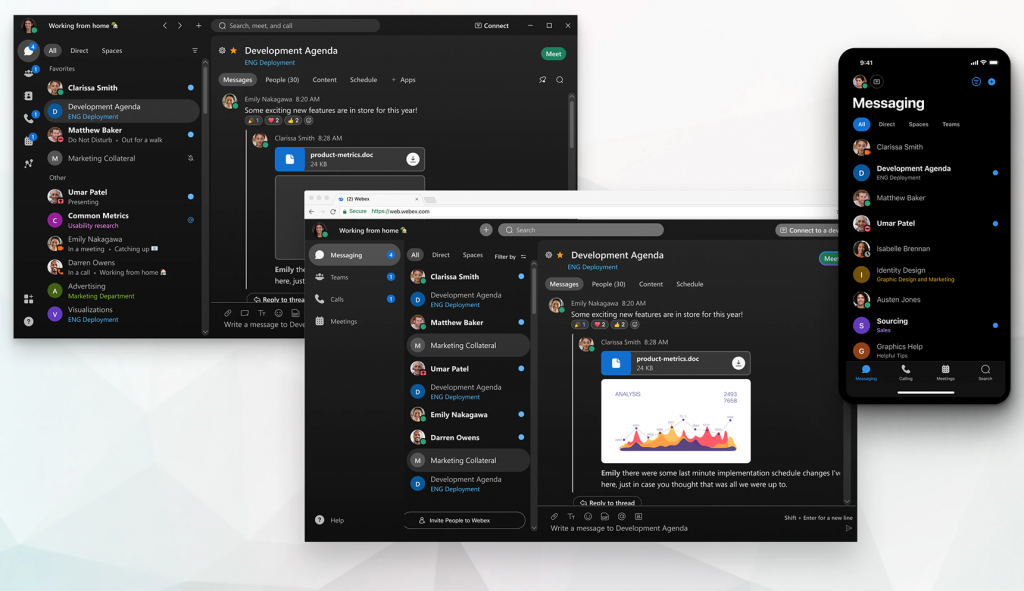Click Reply to thread in browser window
This screenshot has height=591, width=1024.
607,503
